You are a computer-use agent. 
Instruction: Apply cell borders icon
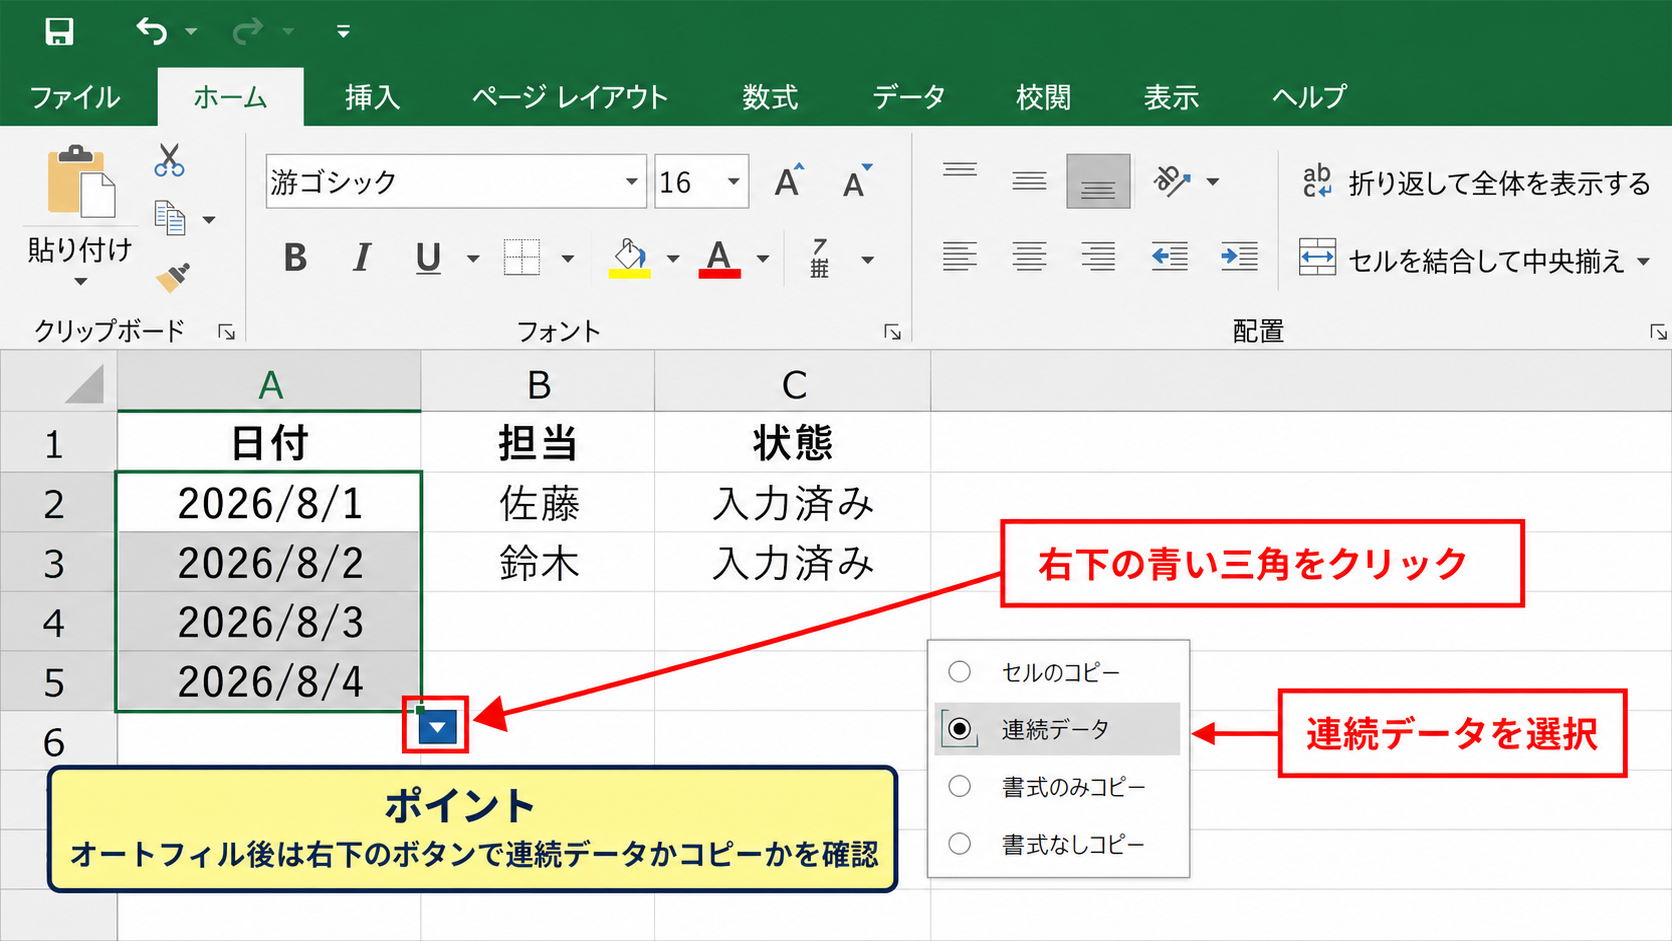pos(522,258)
